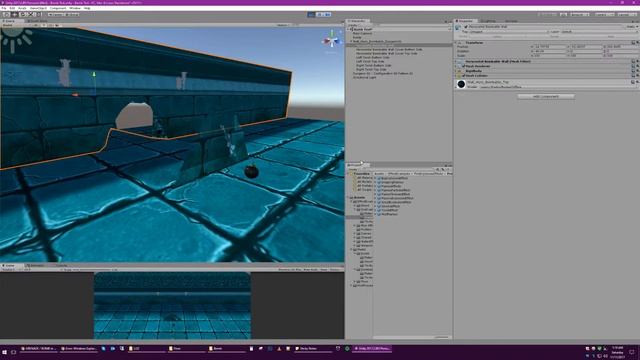Switch to the Unity taskbar window button
Image resolution: width=640 pixels, height=360 pixels.
[372, 349]
